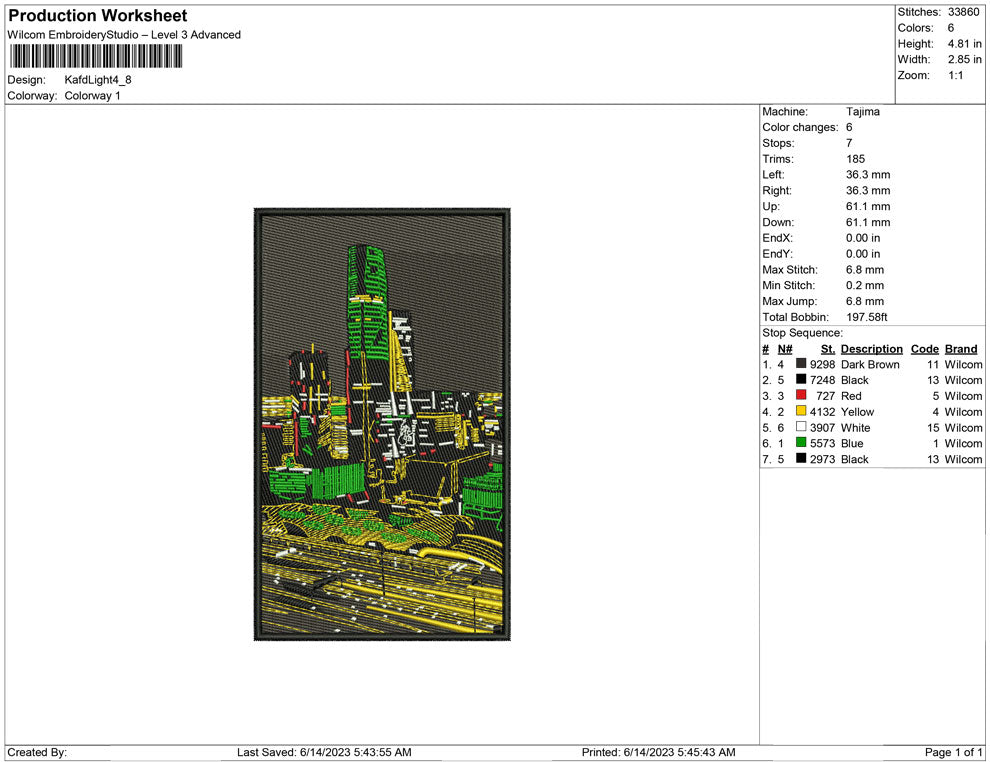Click the stitch count '7248'

click(x=822, y=379)
